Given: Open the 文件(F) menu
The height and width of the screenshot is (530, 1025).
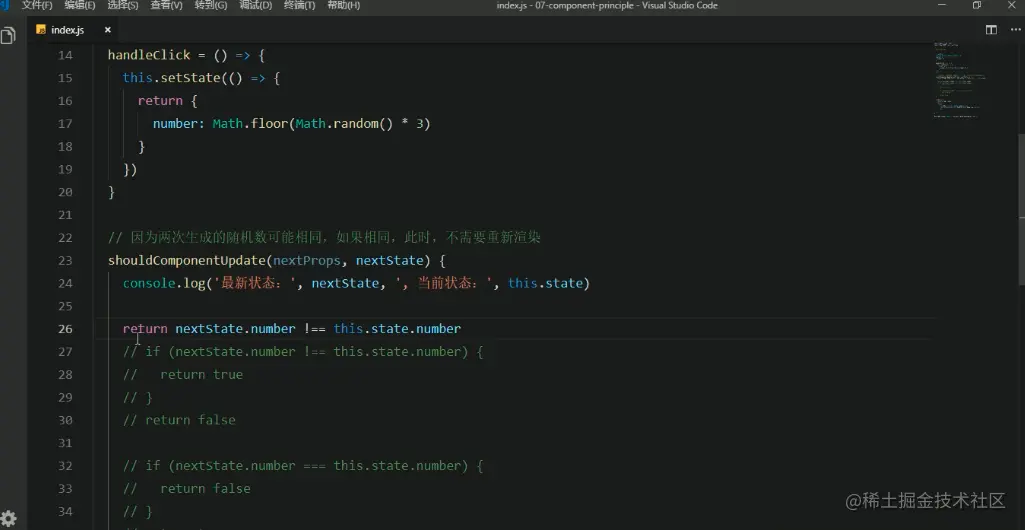Looking at the screenshot, I should tap(37, 5).
